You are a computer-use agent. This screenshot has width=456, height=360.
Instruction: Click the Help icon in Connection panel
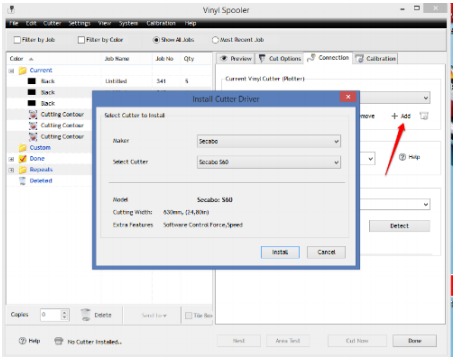point(402,157)
